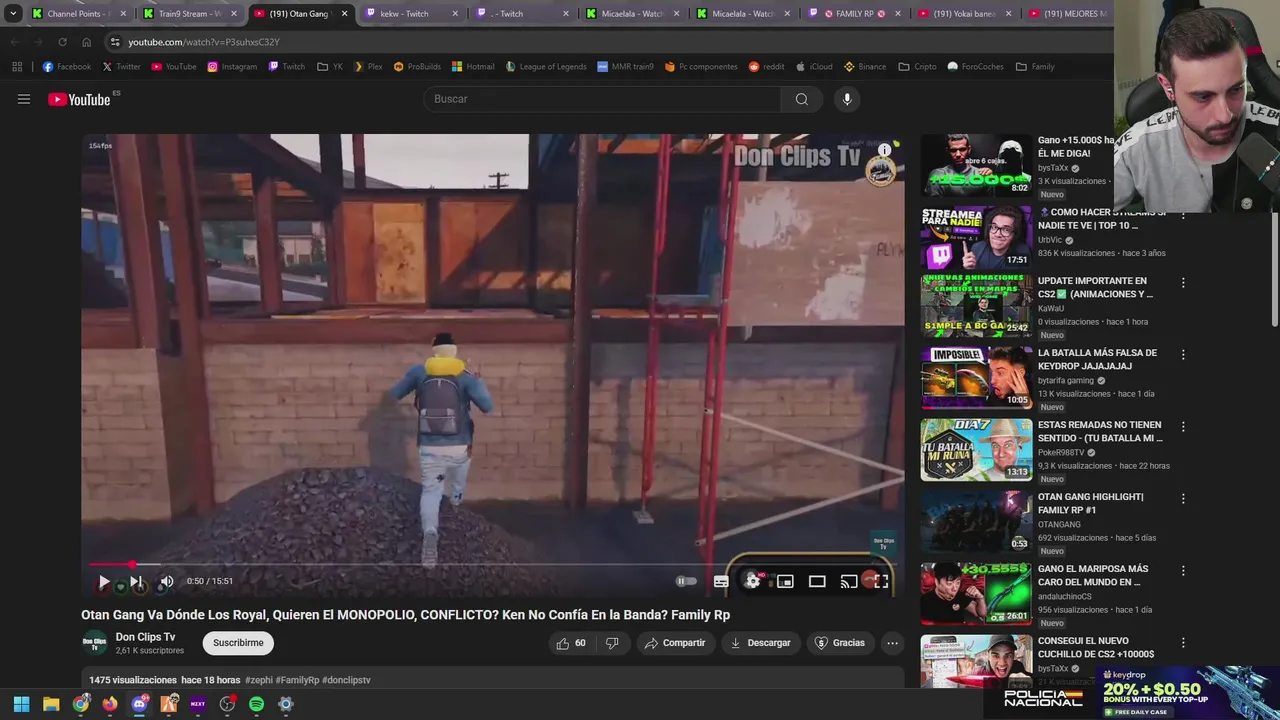This screenshot has height=720, width=1280.
Task: Open OTAN GANG HIGHLIGHT thumbnail
Action: click(x=976, y=521)
